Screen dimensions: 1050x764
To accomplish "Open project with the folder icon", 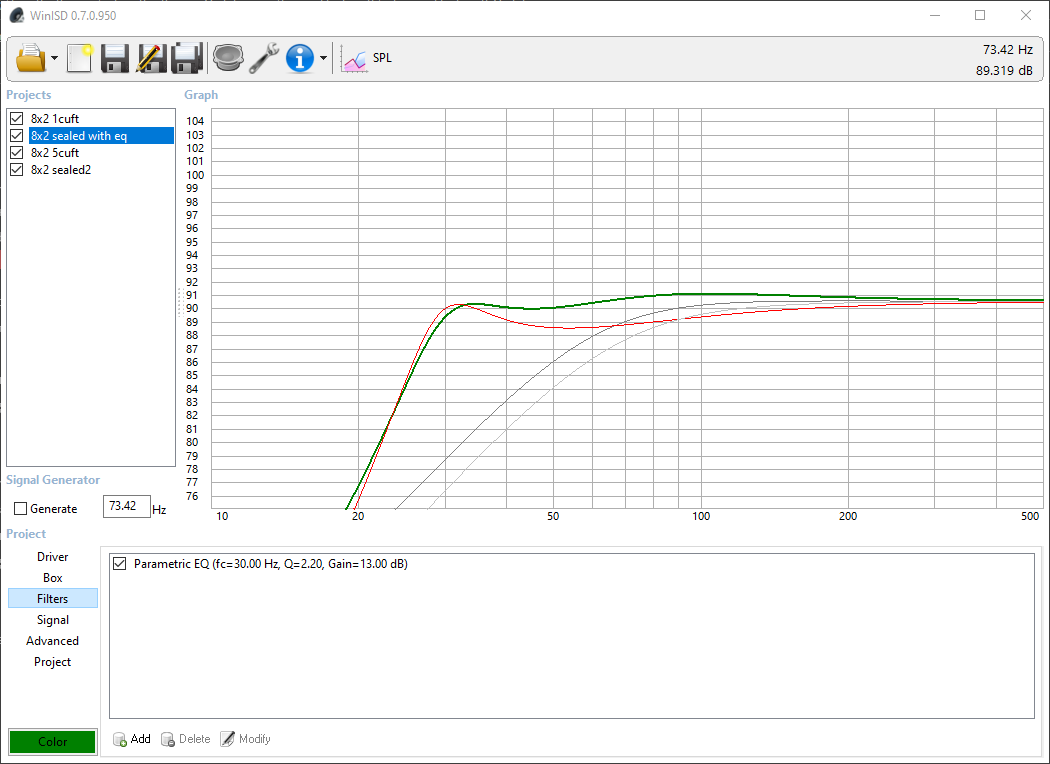I will click(31, 58).
